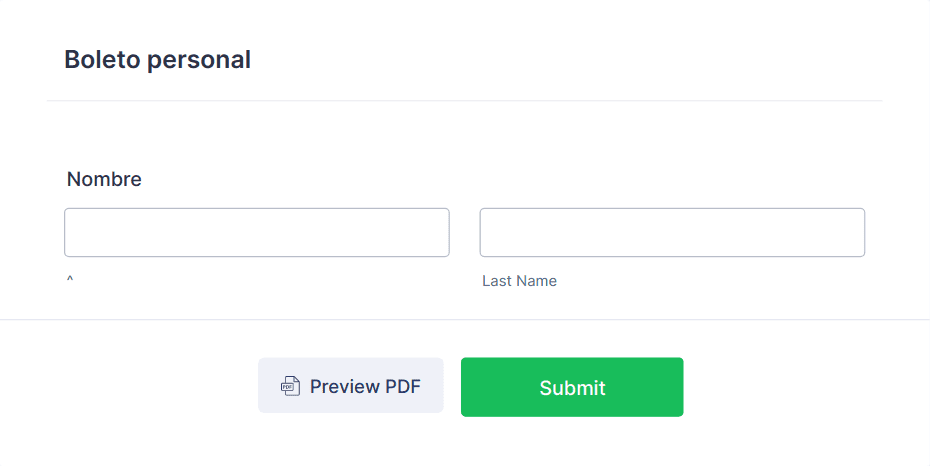
Task: Select the Nombre field label
Action: tap(104, 179)
